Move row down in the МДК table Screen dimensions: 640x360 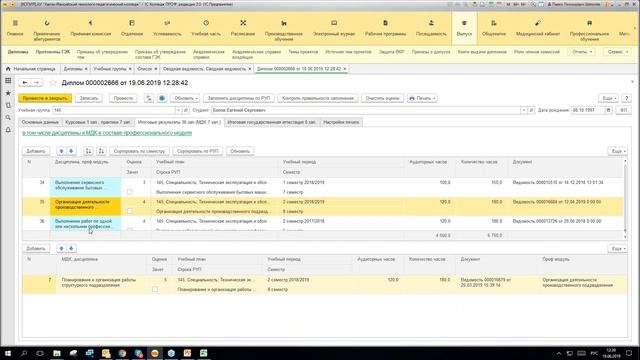71,249
